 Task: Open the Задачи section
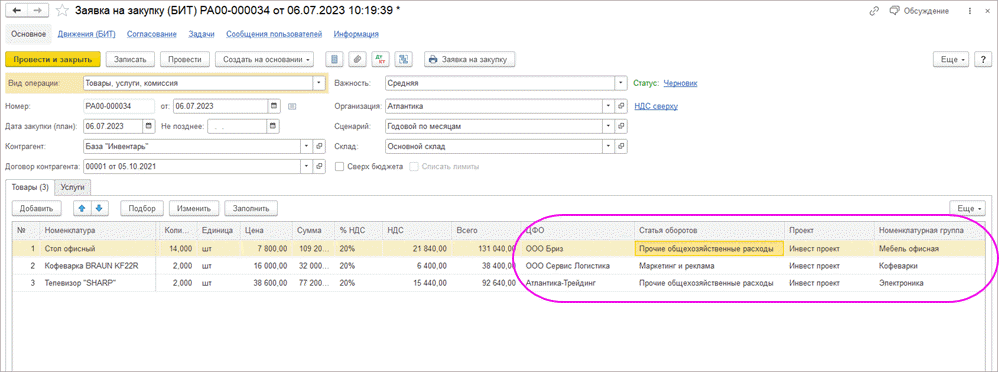pyautogui.click(x=201, y=34)
